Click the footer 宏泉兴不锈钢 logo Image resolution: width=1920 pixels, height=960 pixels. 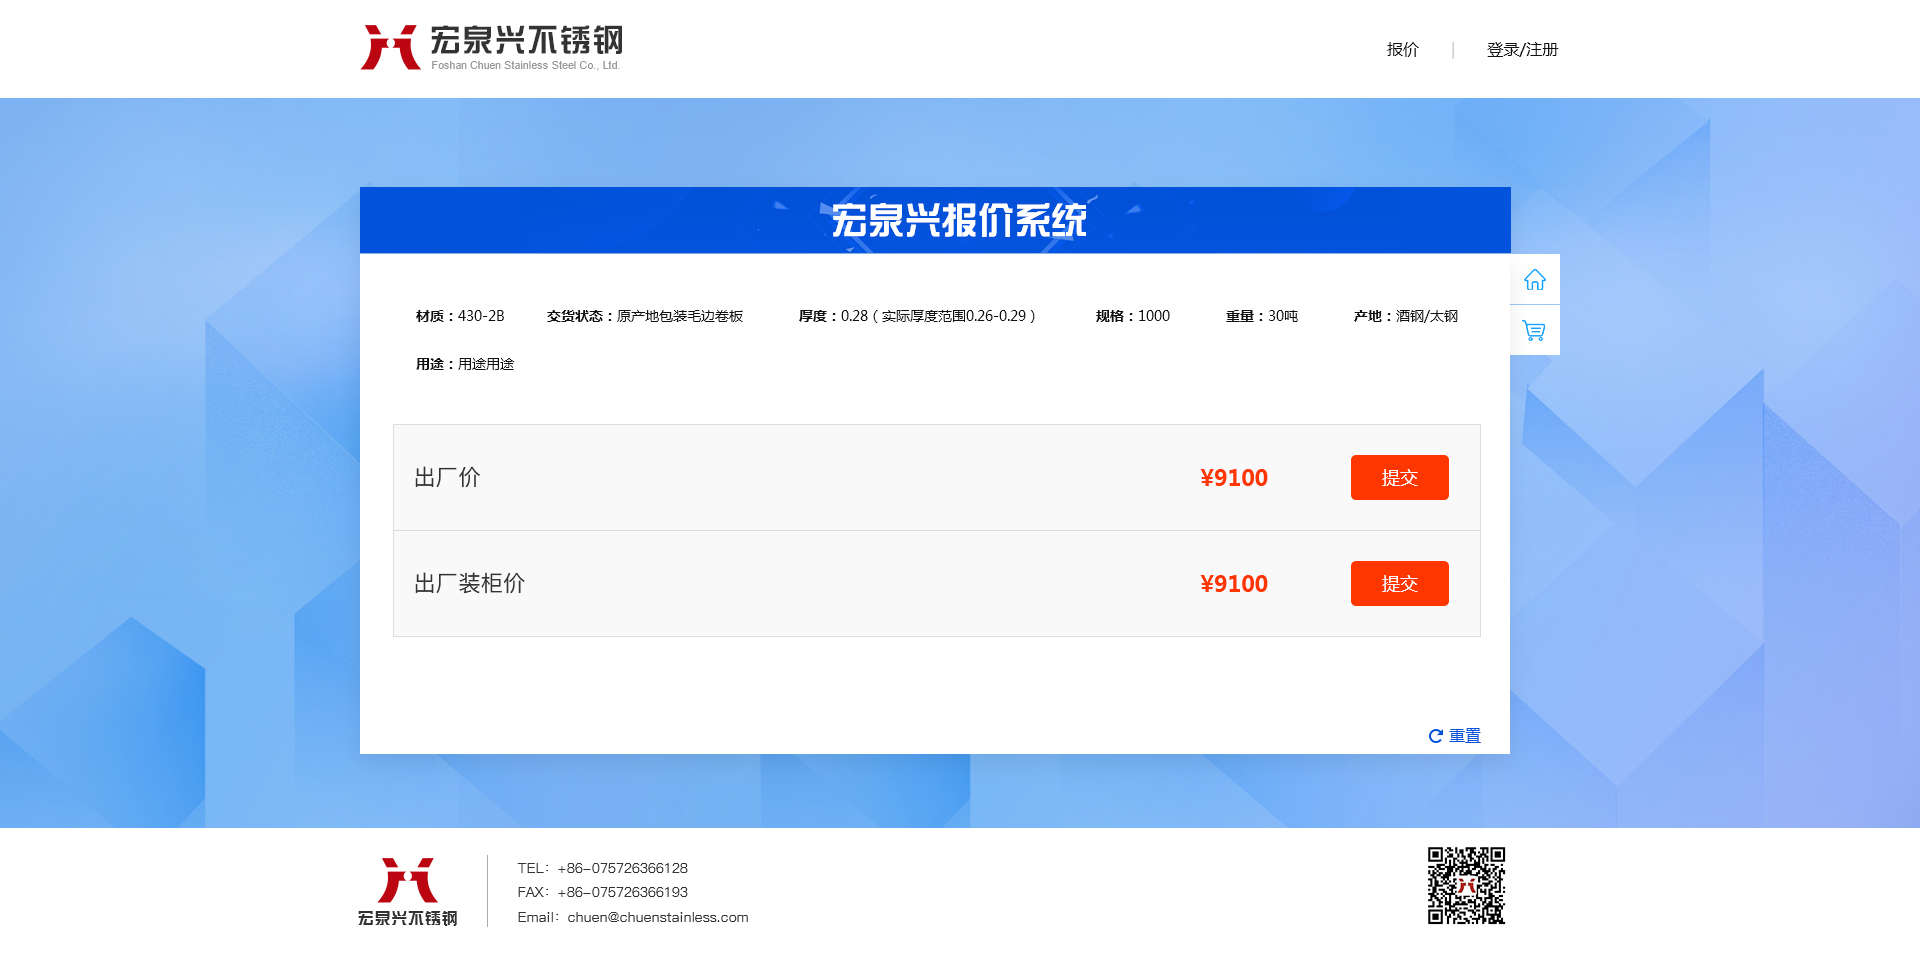[x=408, y=891]
